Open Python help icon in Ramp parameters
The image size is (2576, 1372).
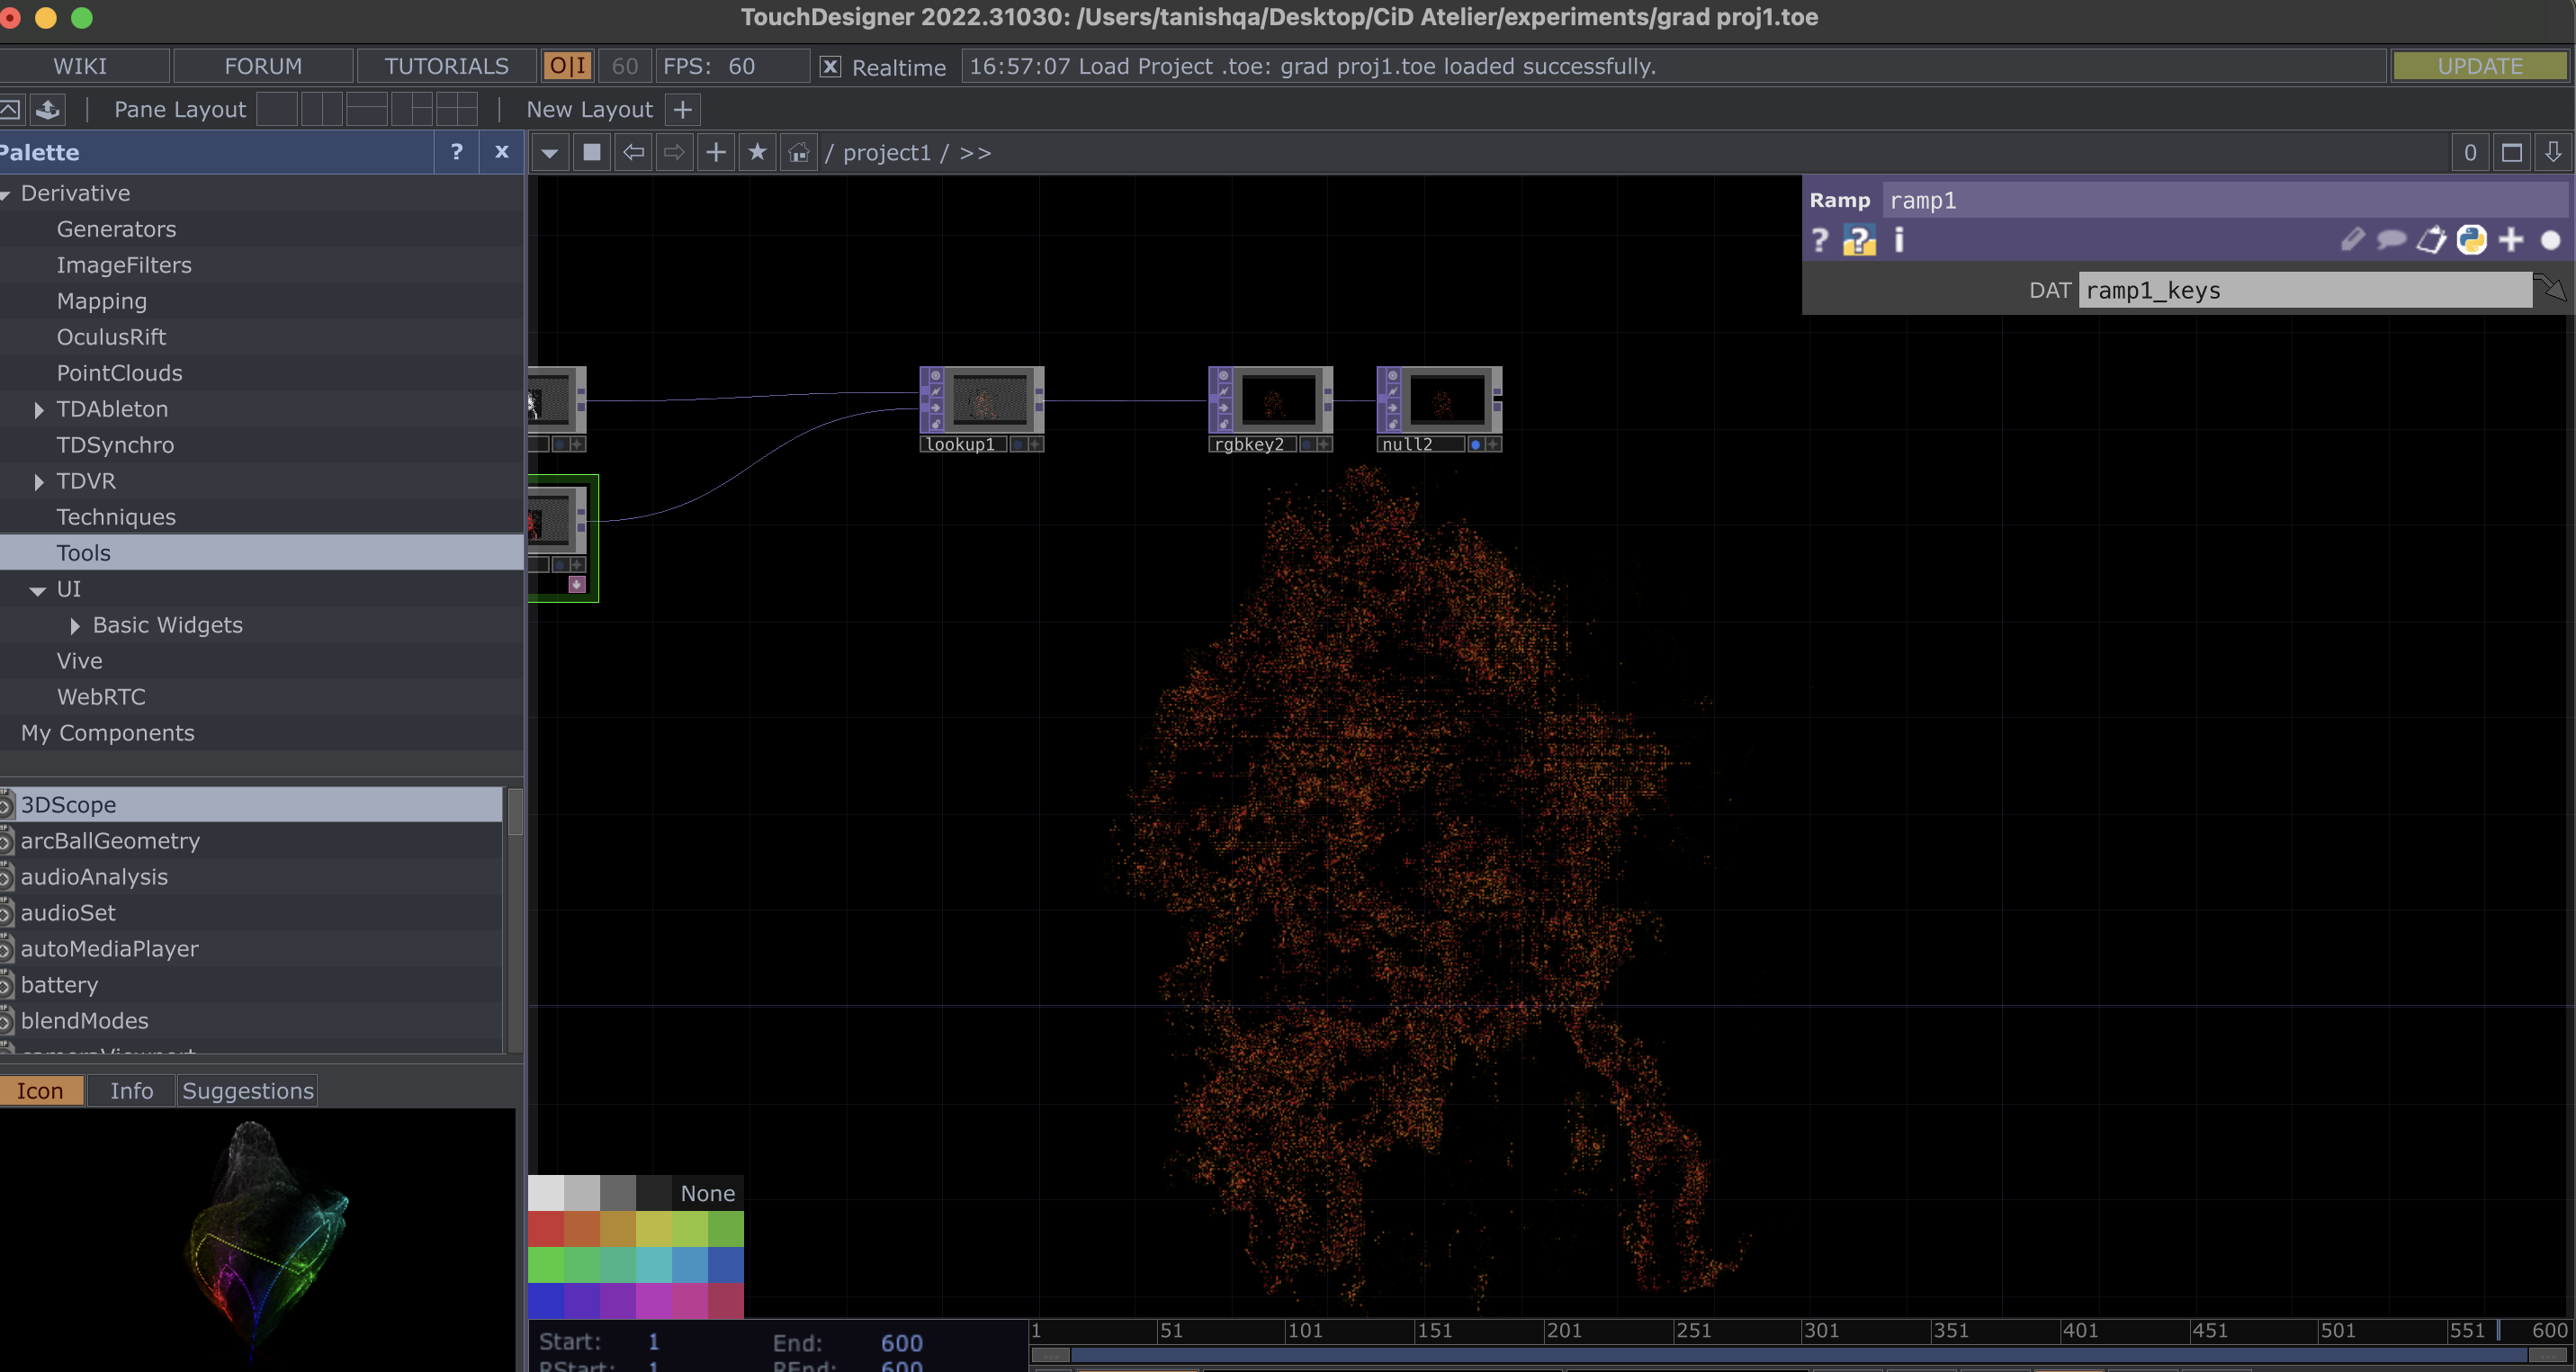pos(1859,240)
